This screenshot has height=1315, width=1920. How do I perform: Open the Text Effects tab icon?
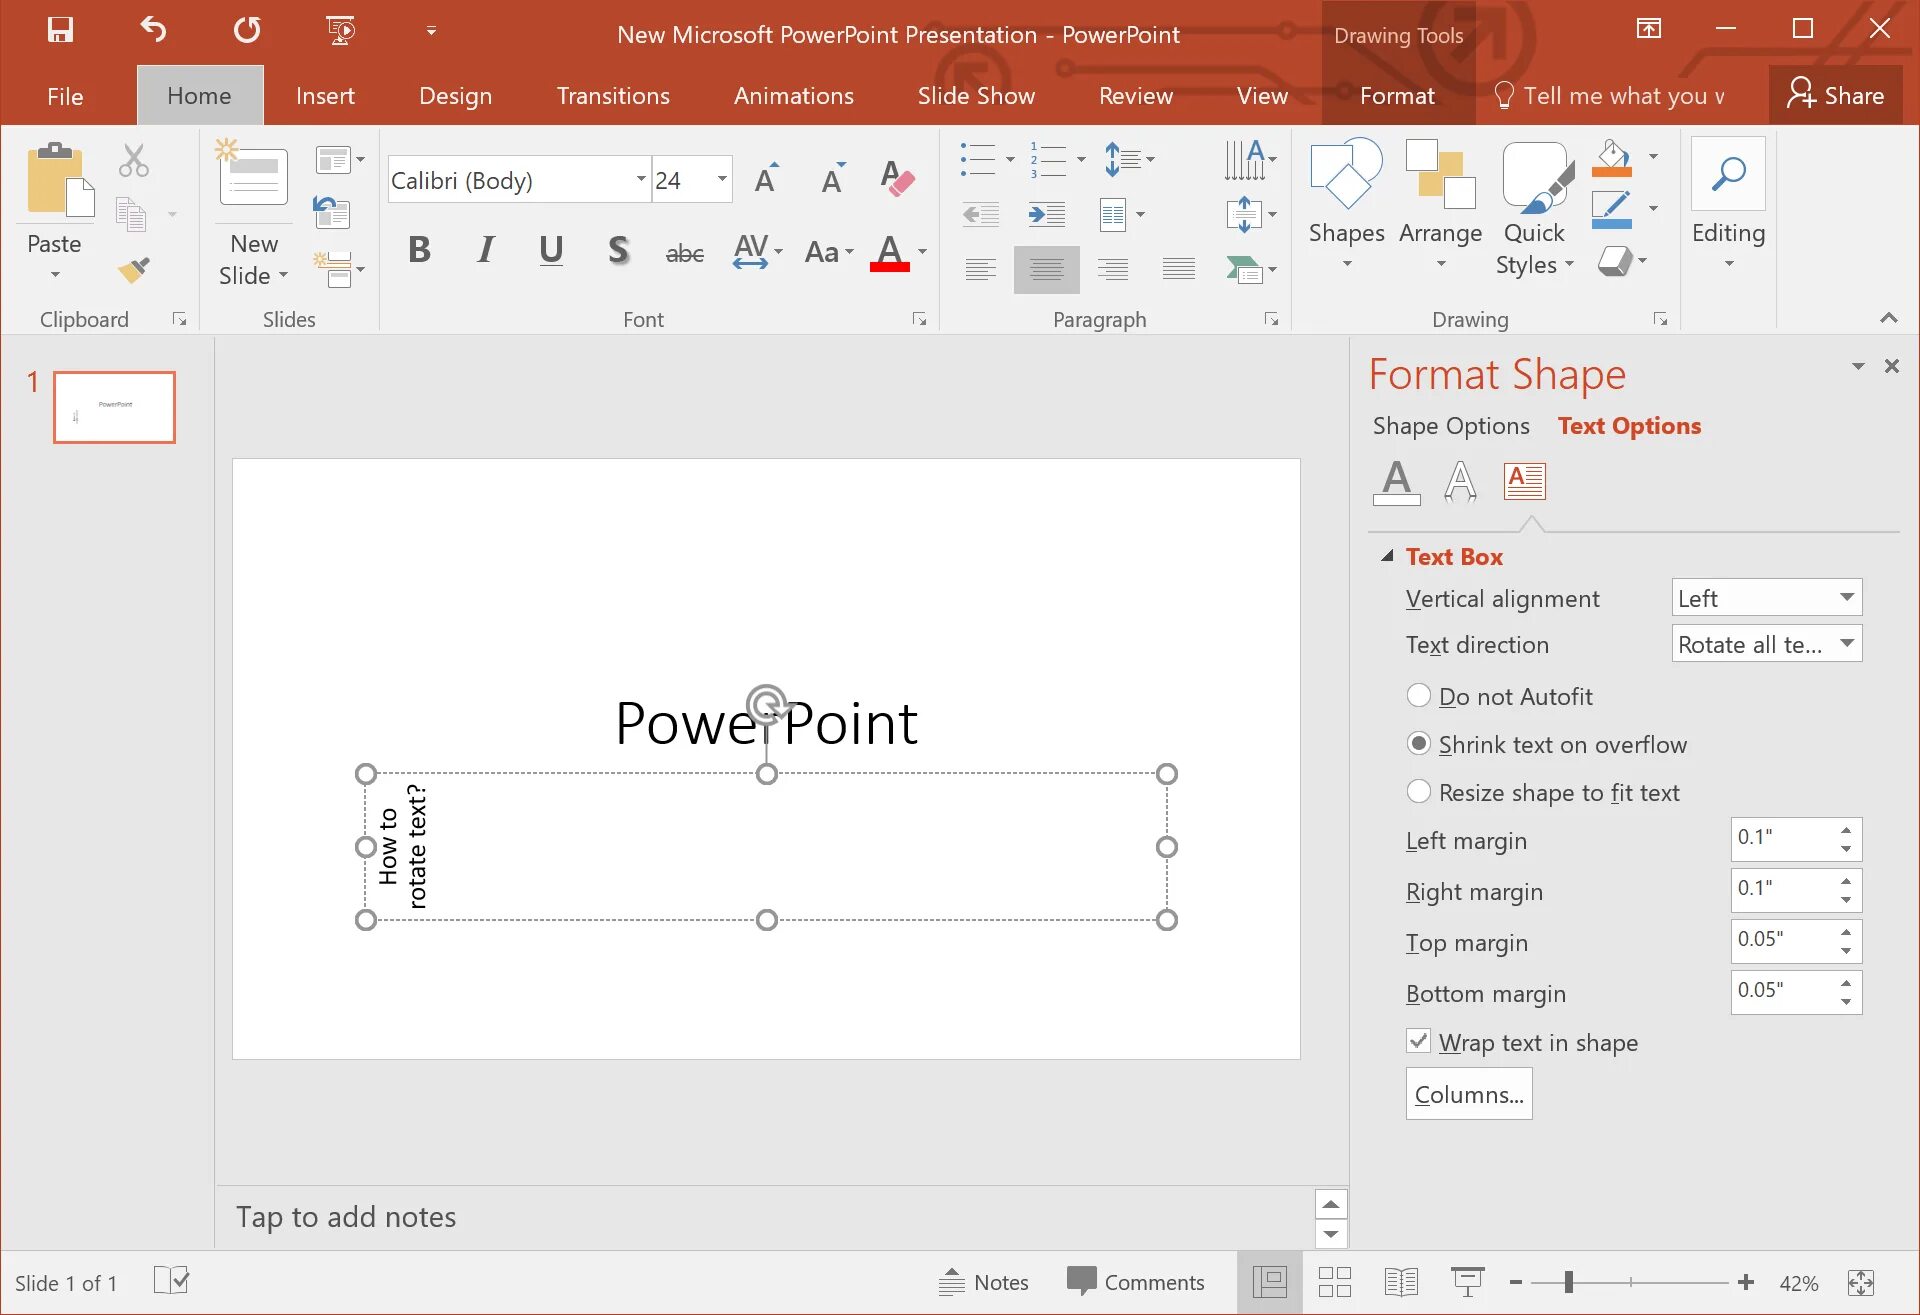coord(1460,481)
